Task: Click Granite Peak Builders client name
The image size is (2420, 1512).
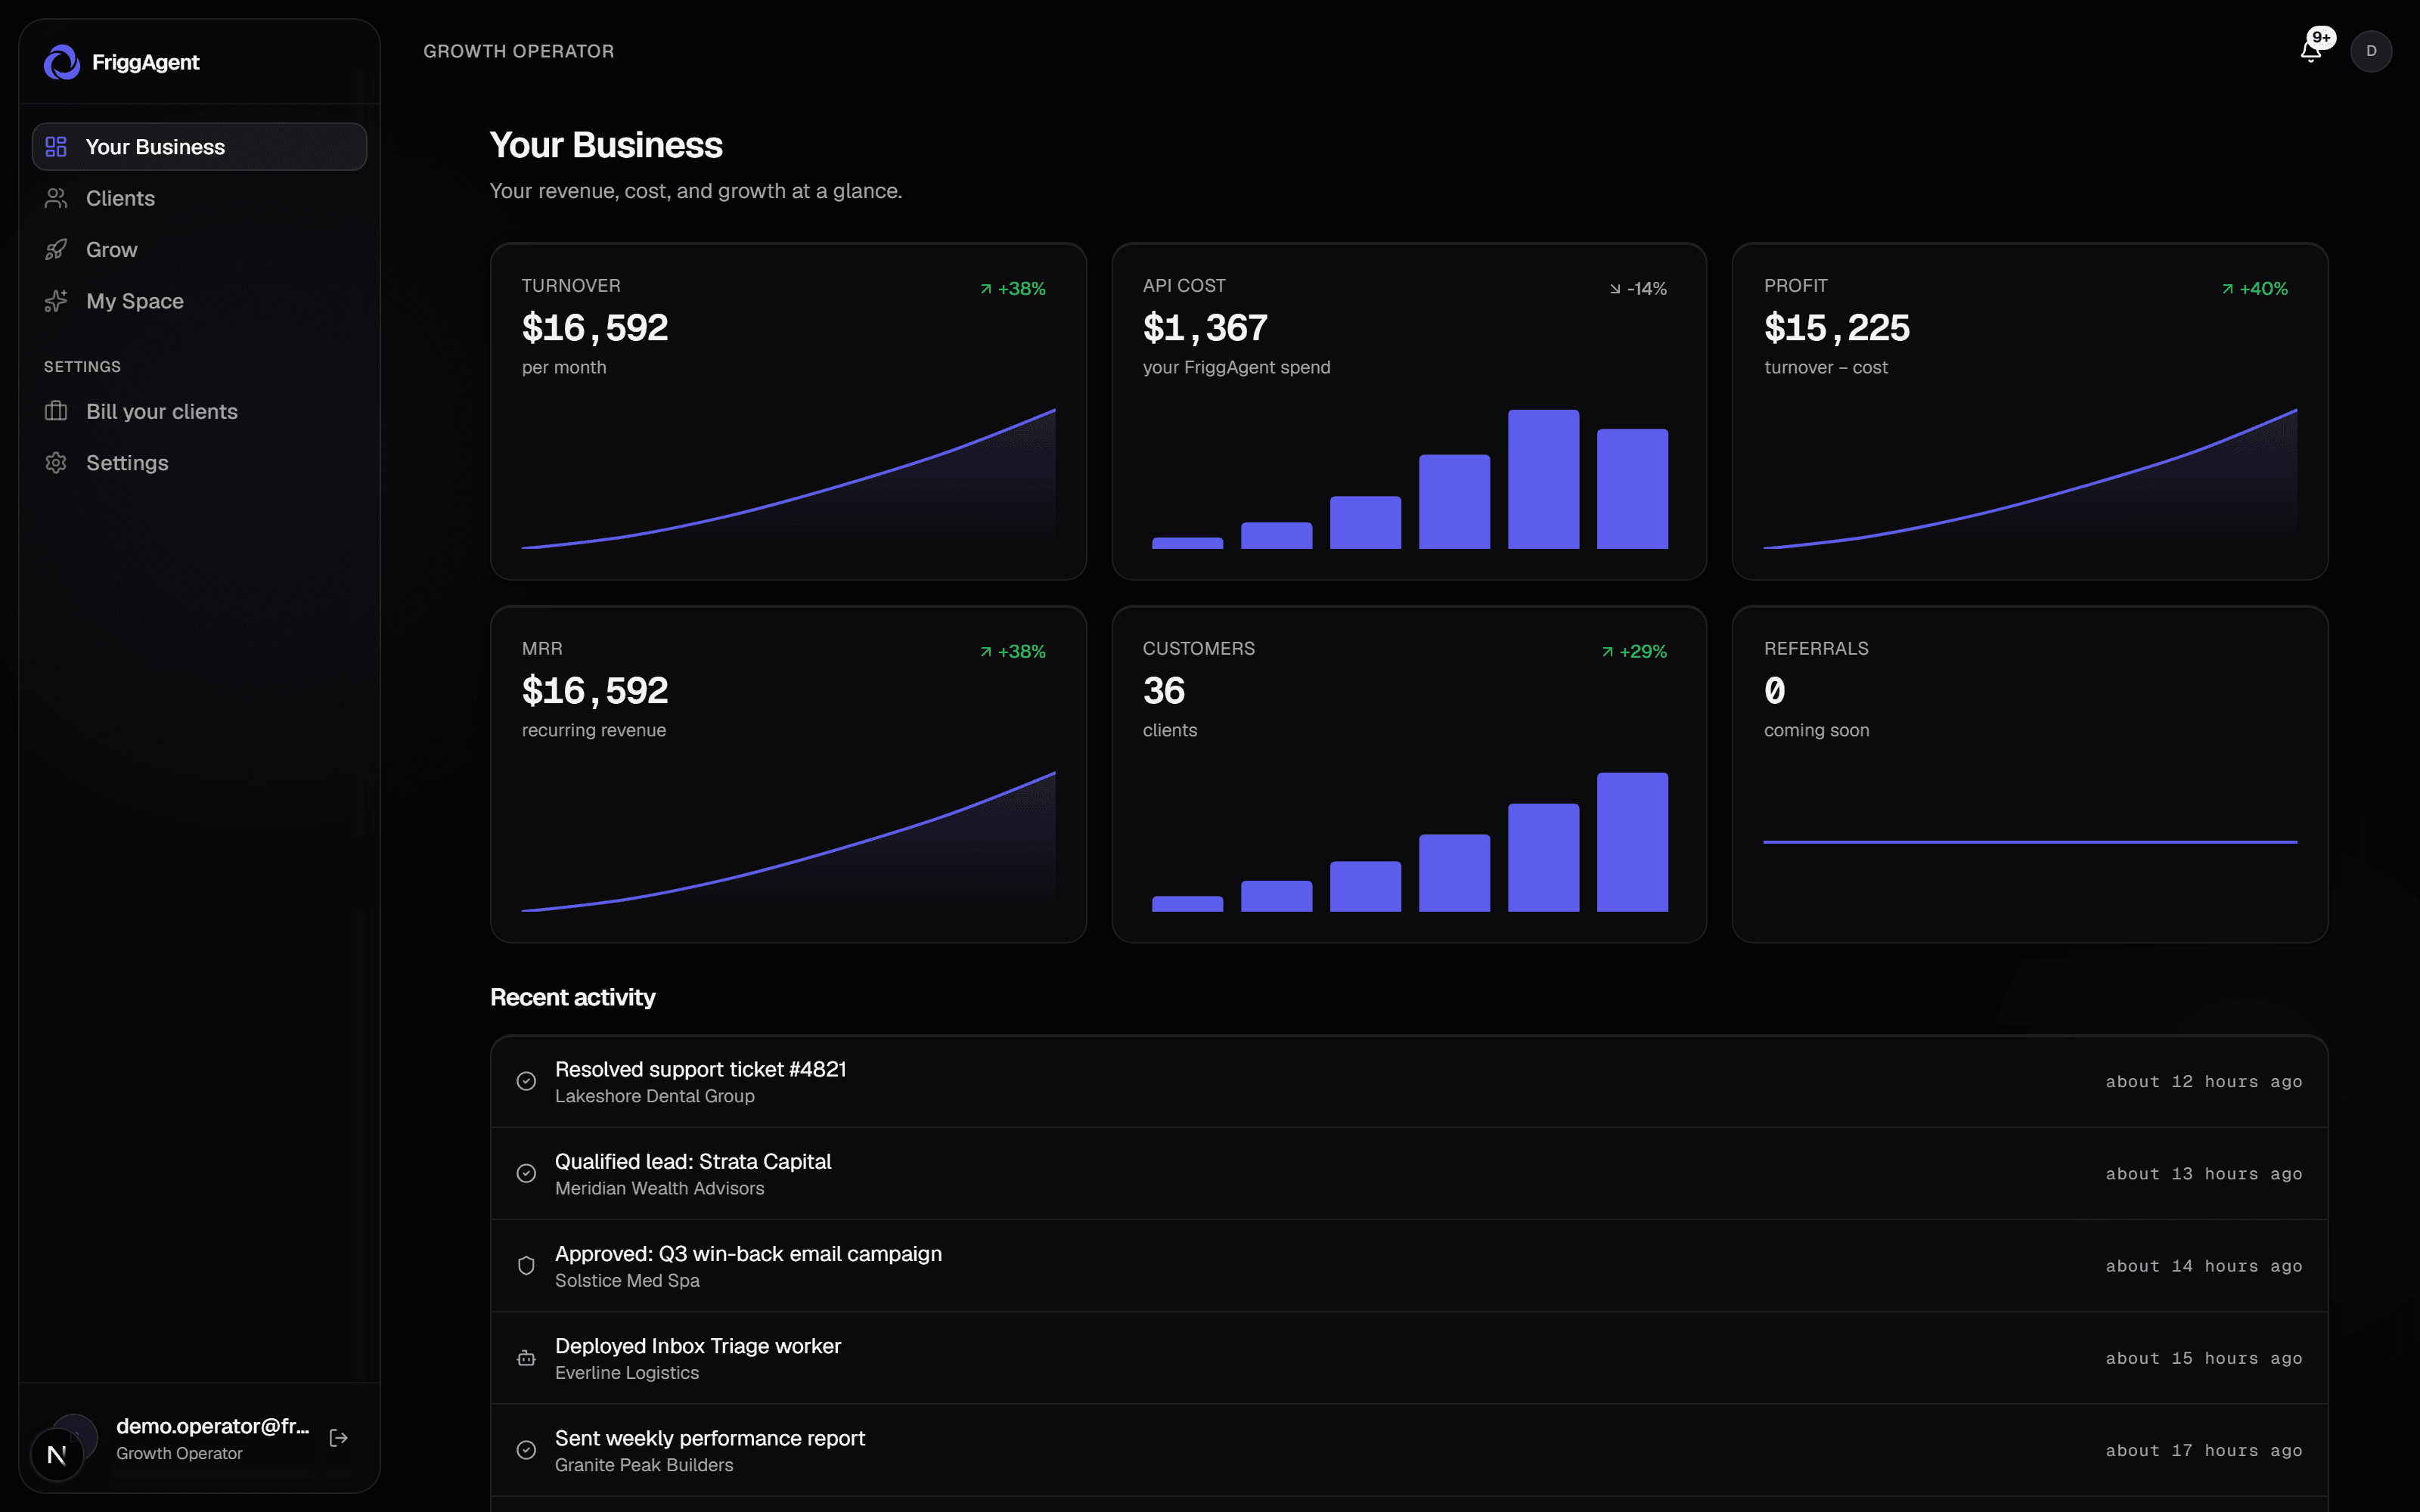Action: coord(644,1465)
